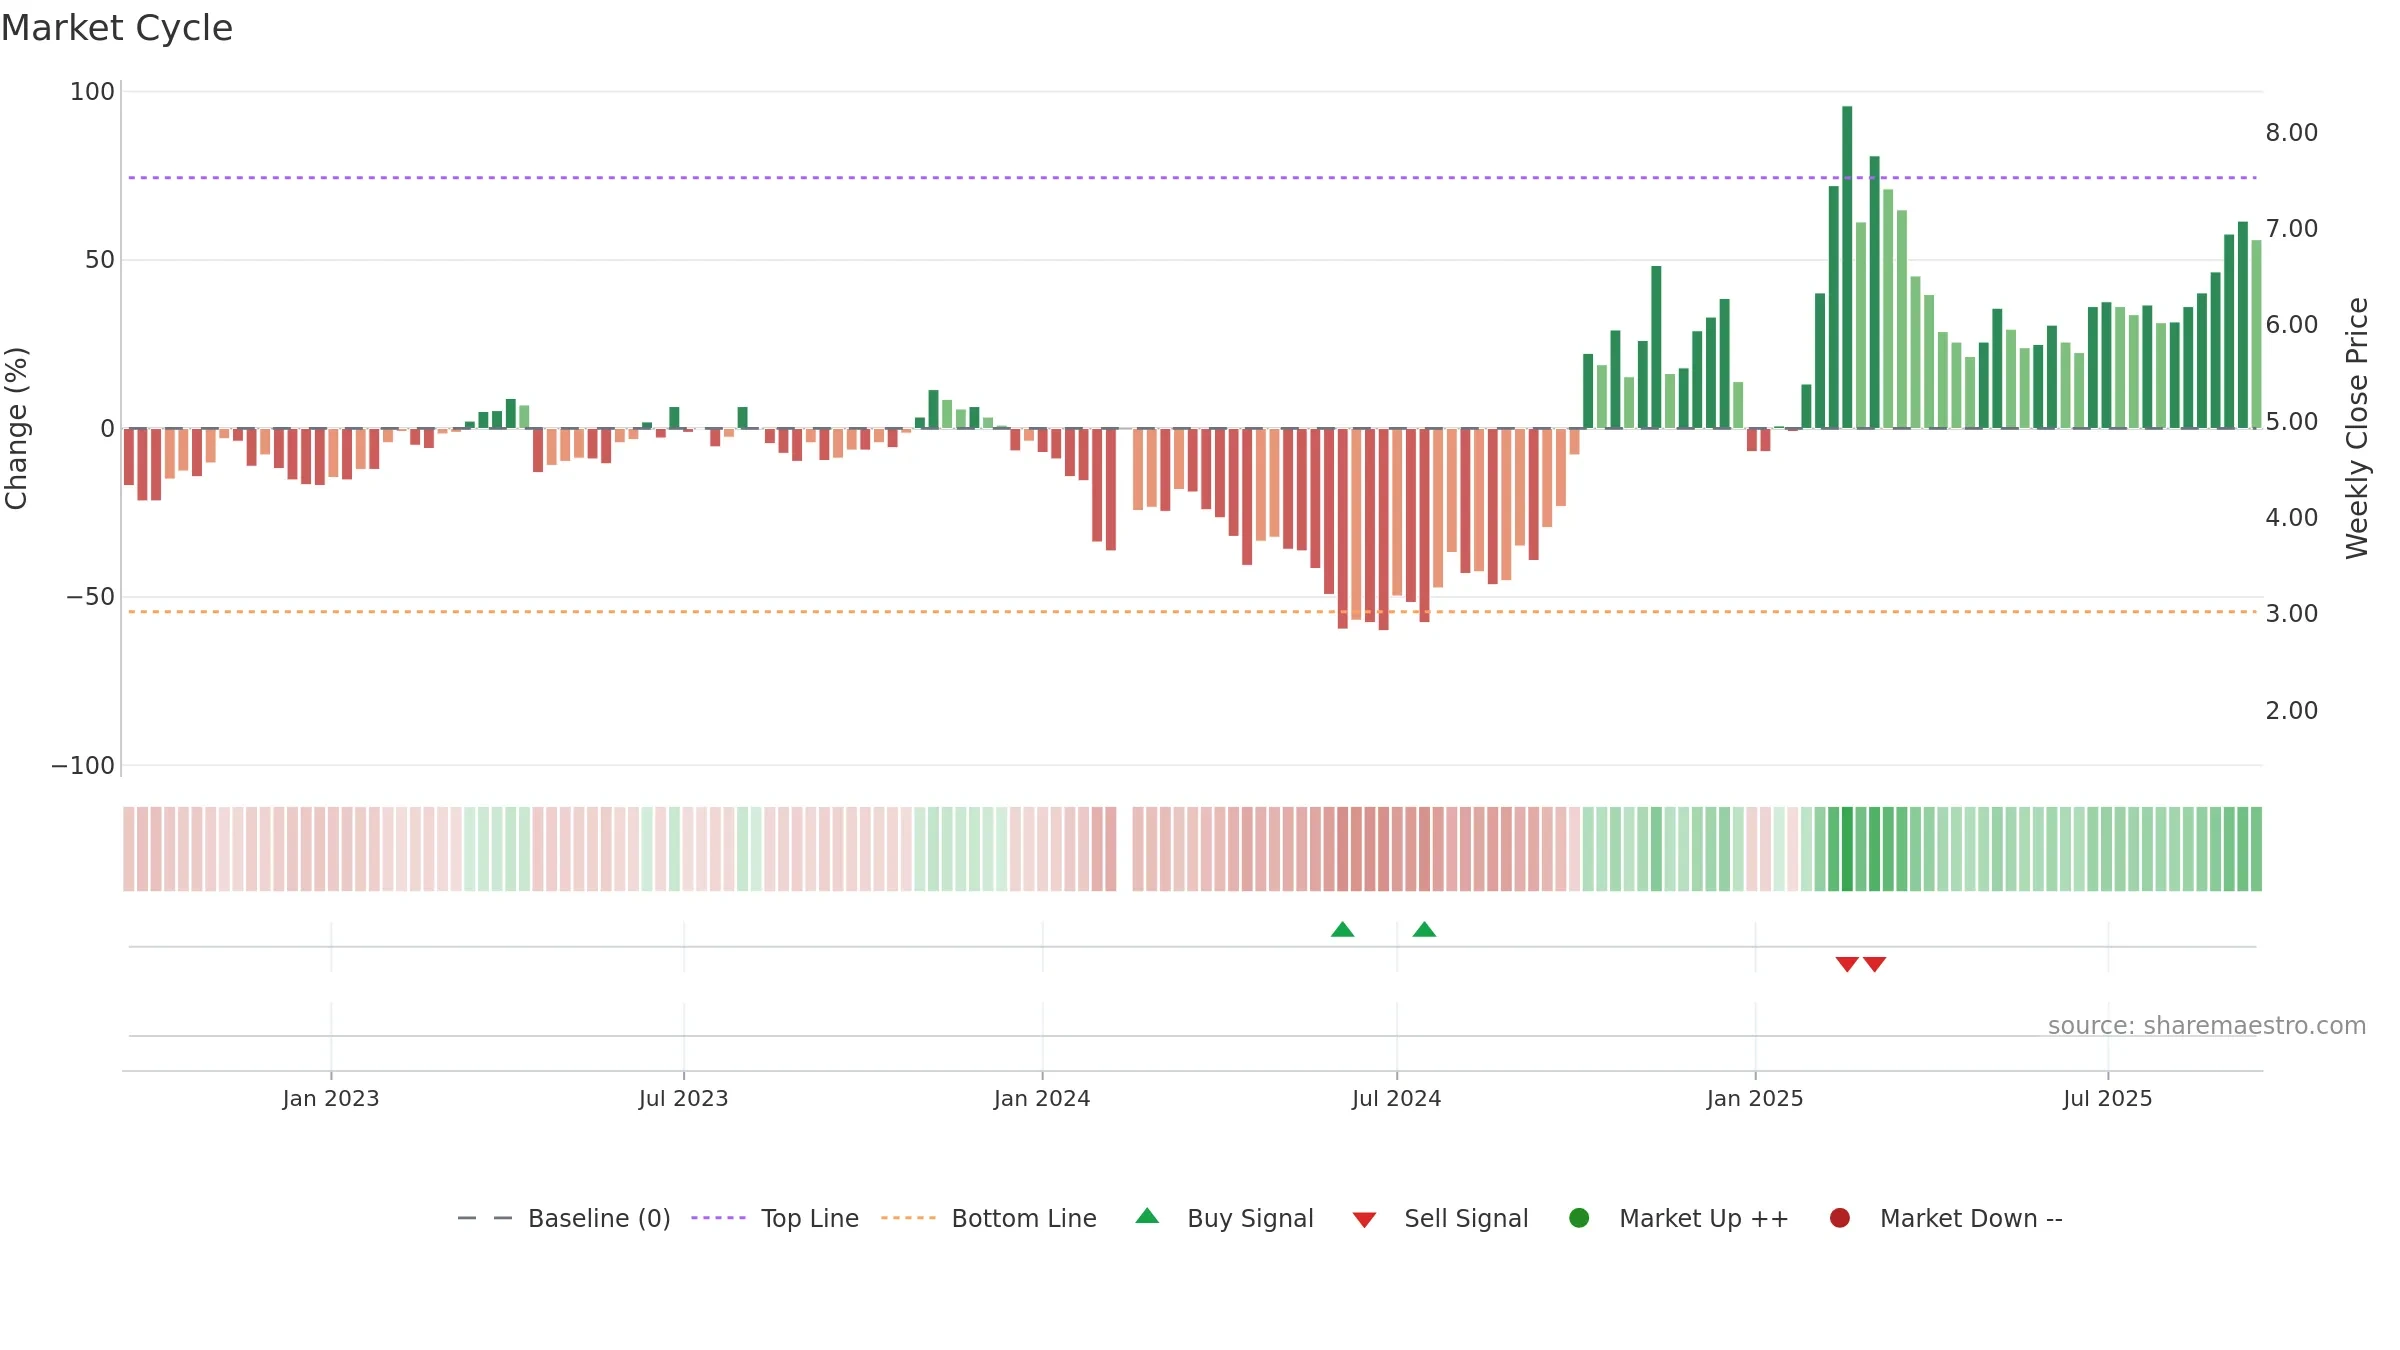Click the tallest green bar near 95 percent
2400x1350 pixels.
tap(1847, 267)
